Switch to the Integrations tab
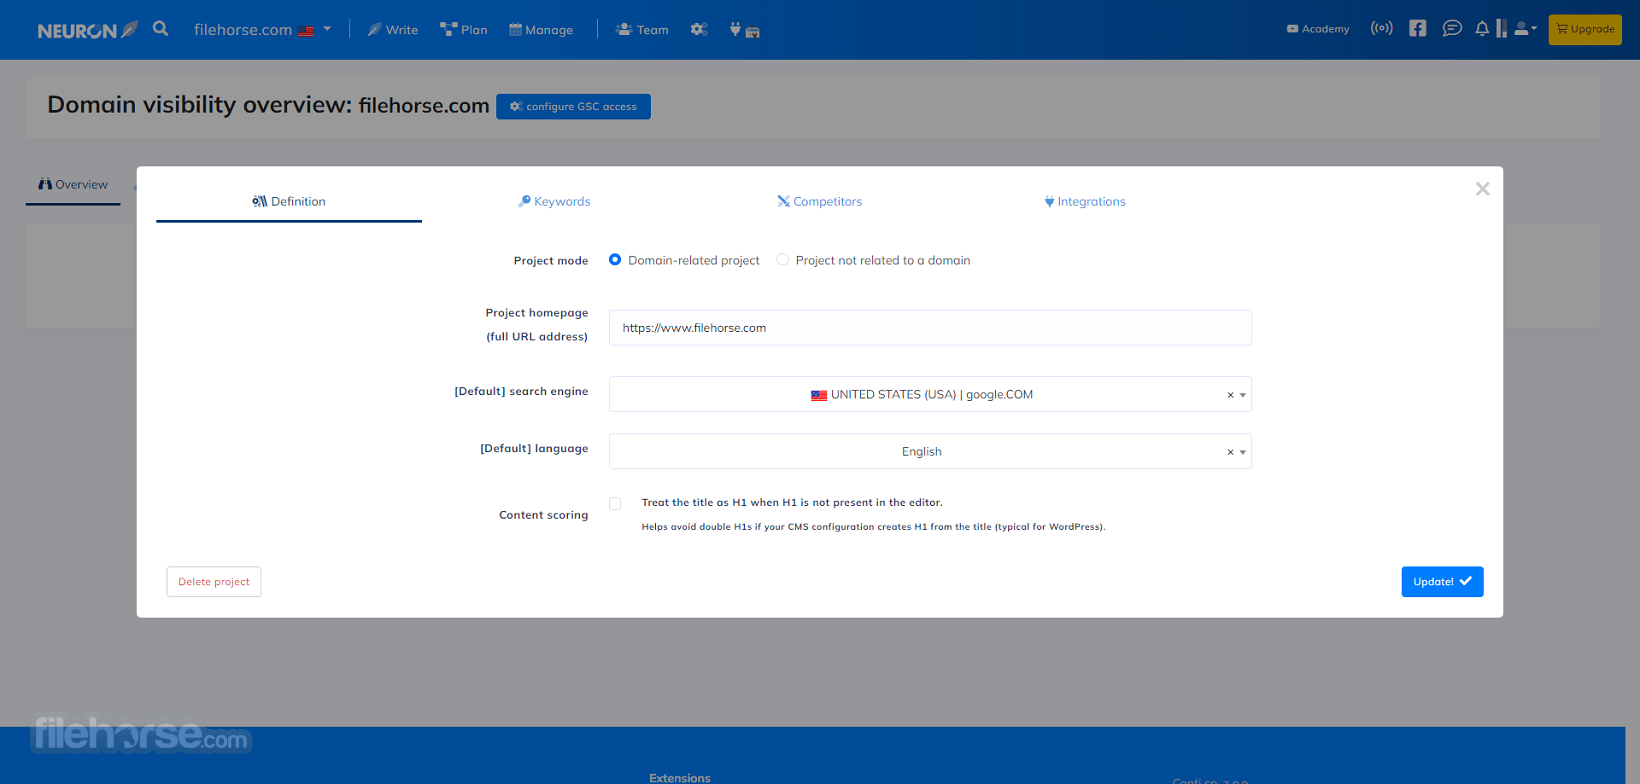This screenshot has height=784, width=1640. [1085, 201]
